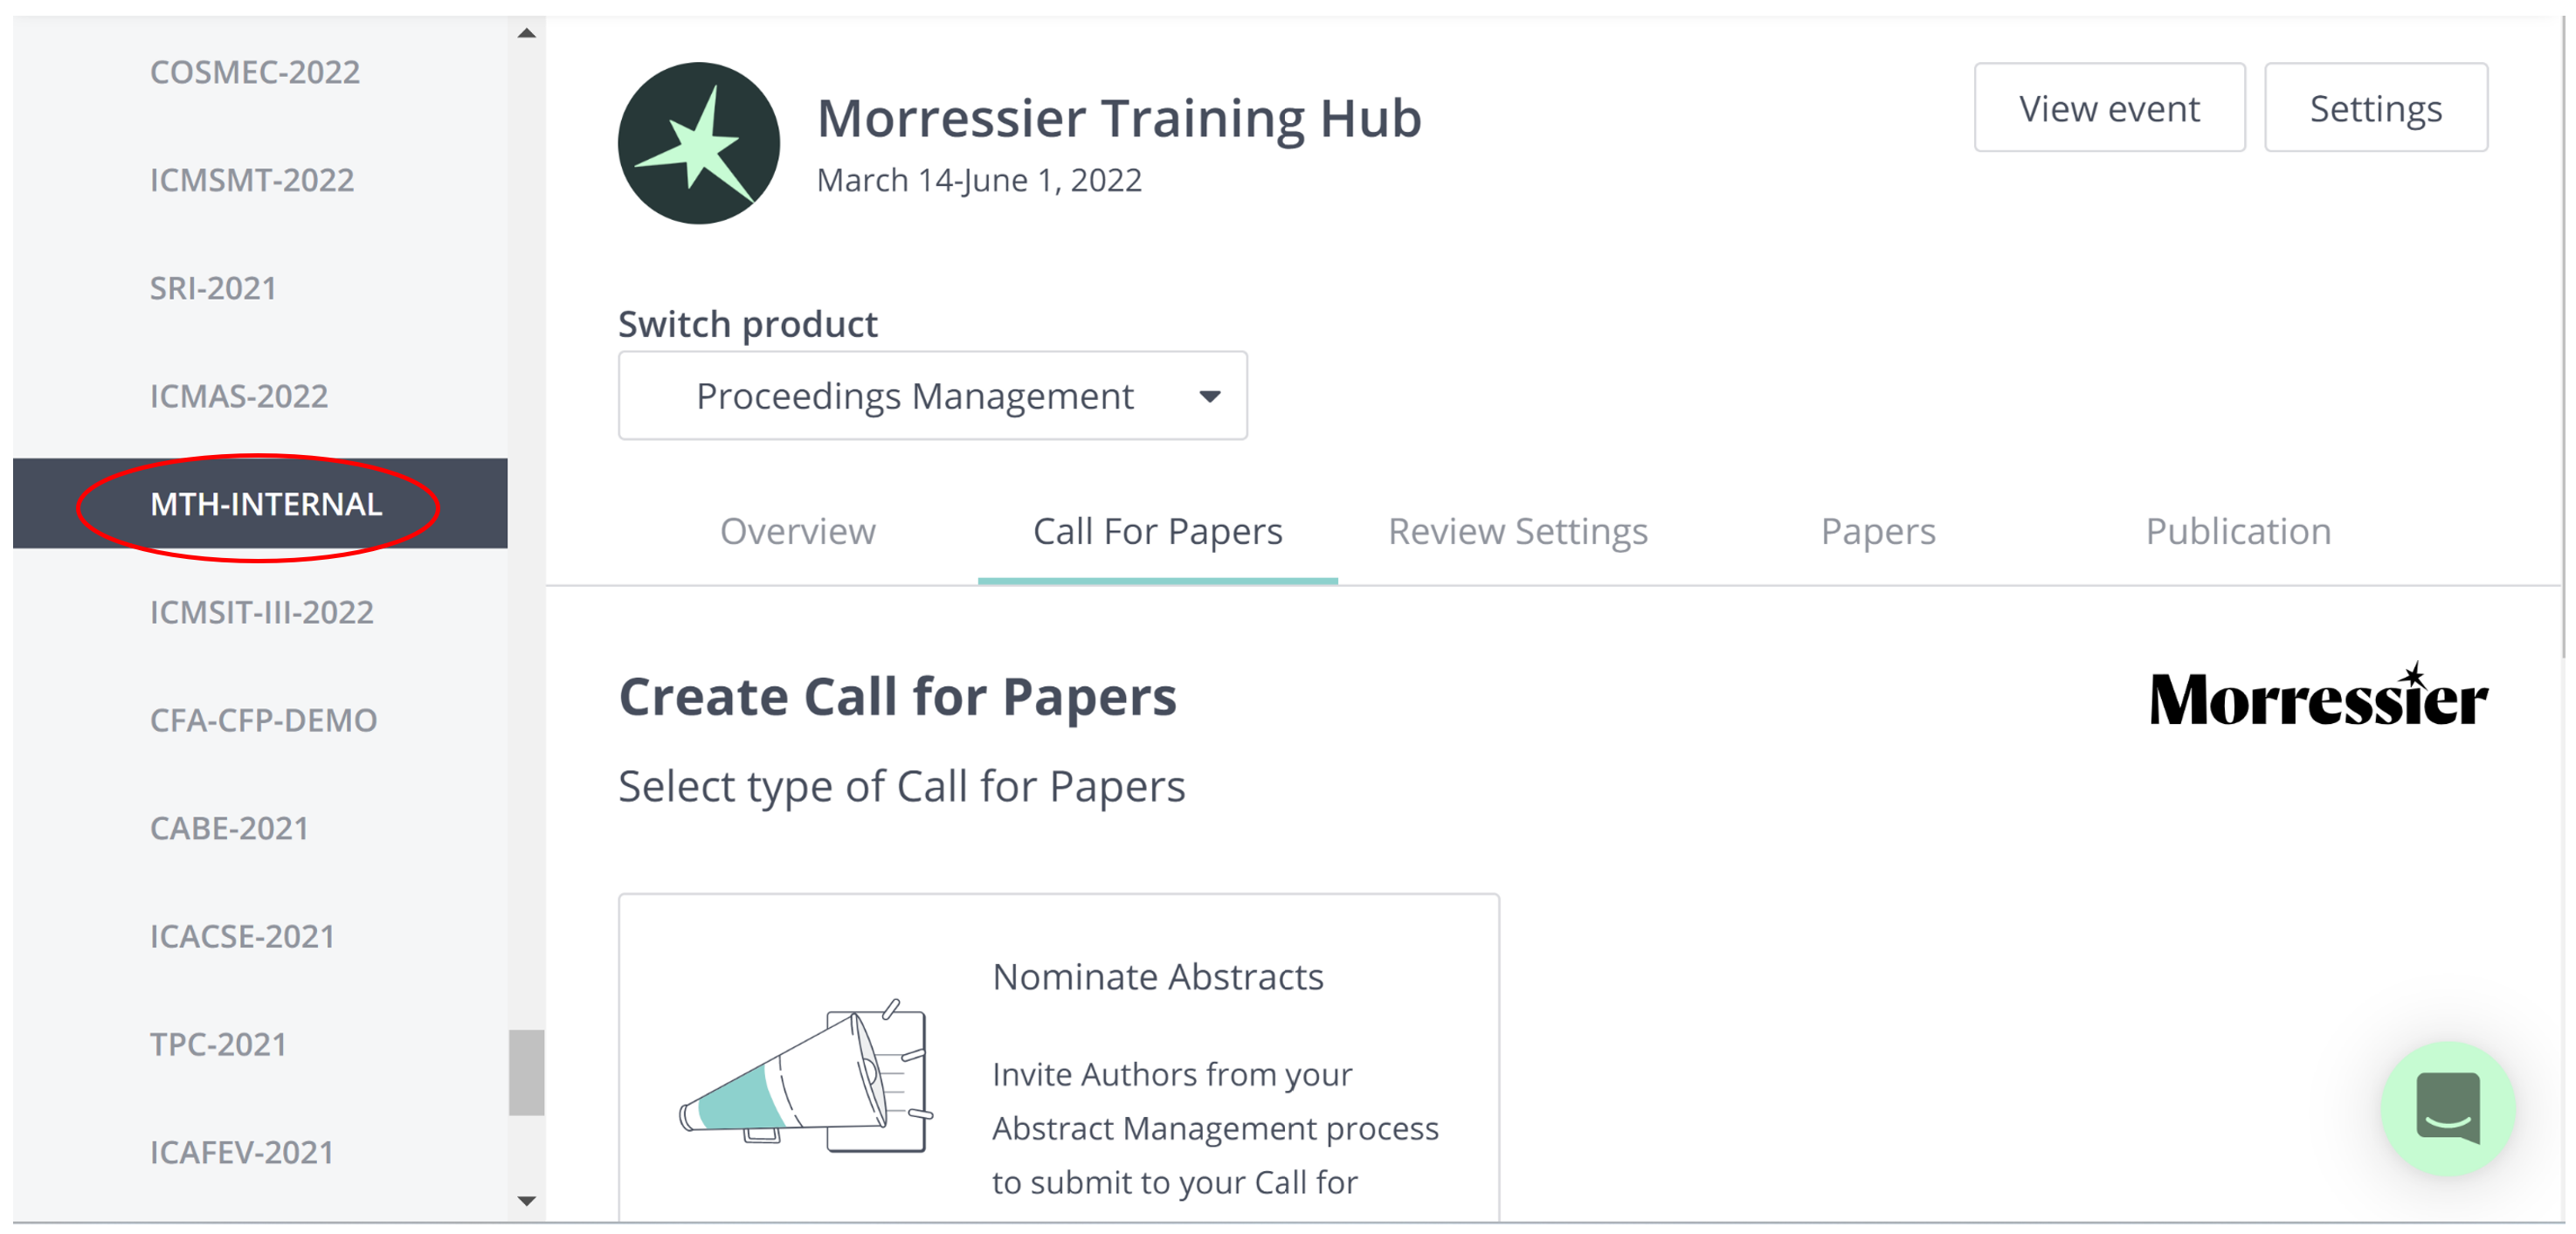Screen dimensions: 2576x1234
Task: Go to the Papers tab
Action: (1877, 531)
